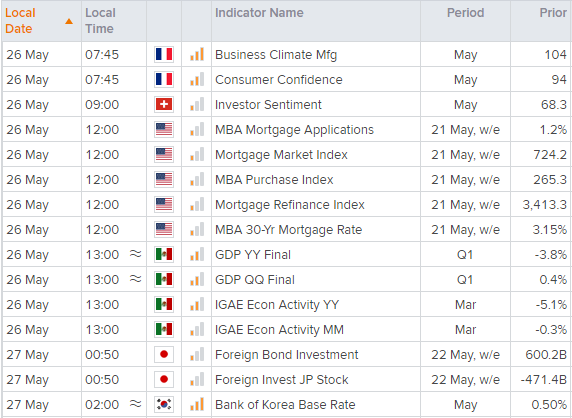Click the France flag beside Business Climate Mfg
The image size is (572, 418).
tap(164, 54)
